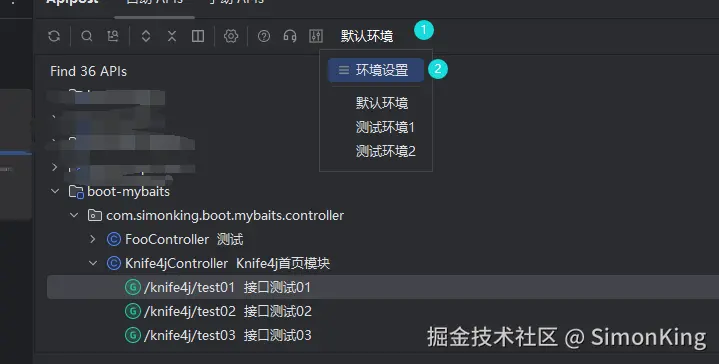Expand all tree nodes icon
Screen dimensions: 719x364
click(146, 36)
